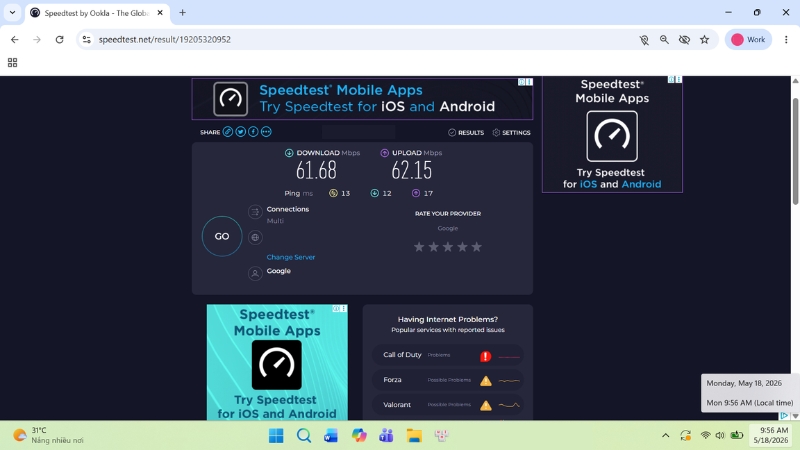The height and width of the screenshot is (450, 800).
Task: Click the download ping icon showing 12
Action: click(374, 193)
